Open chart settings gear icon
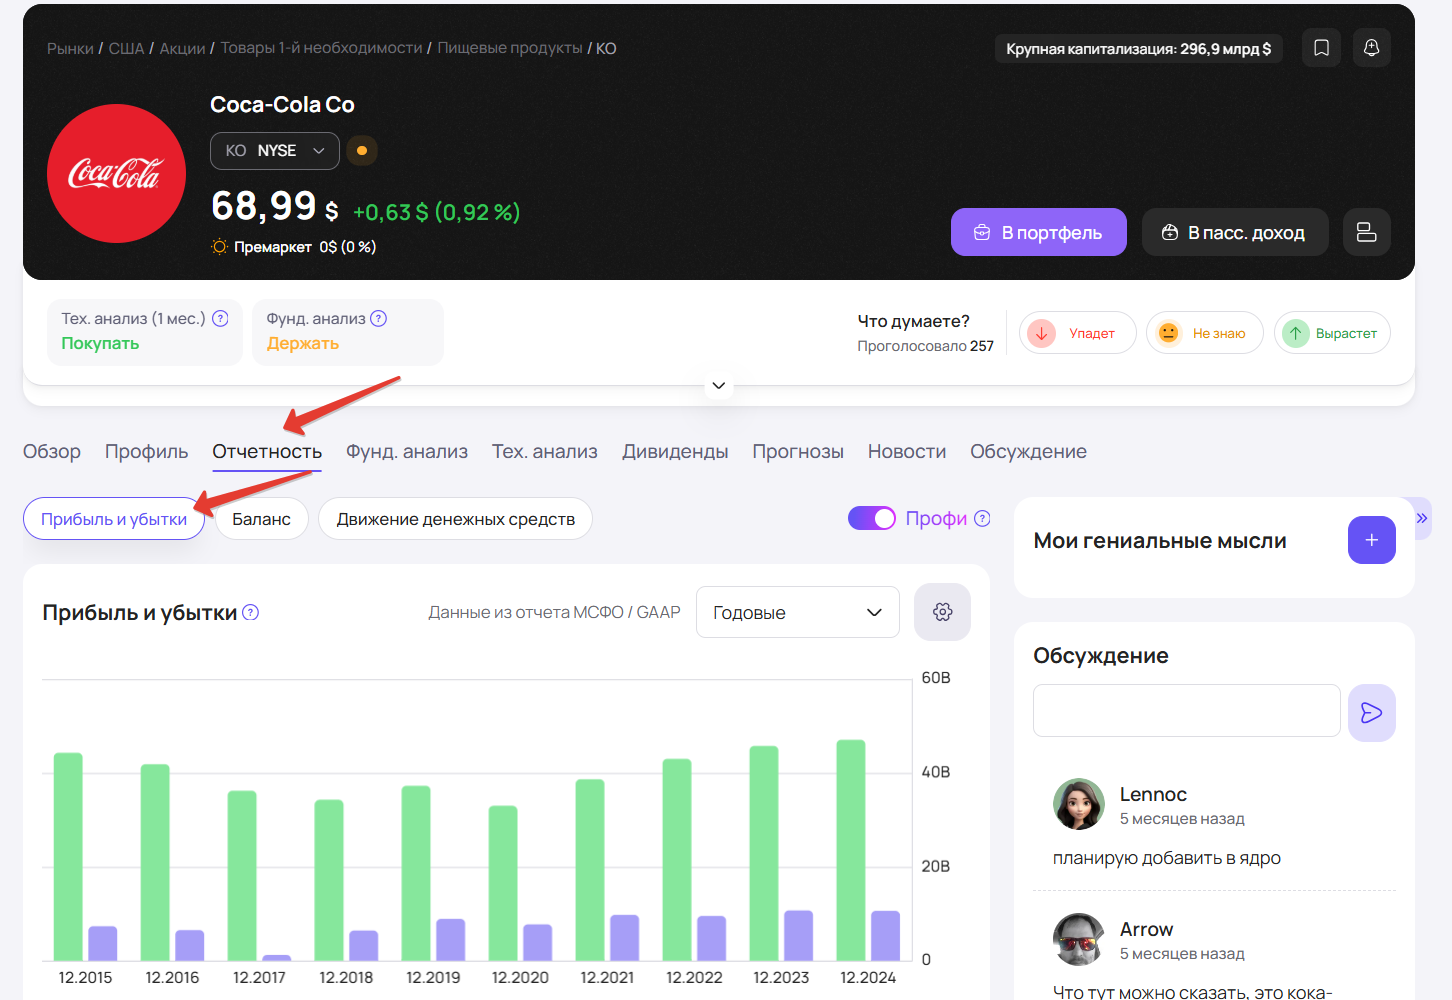 [x=942, y=612]
